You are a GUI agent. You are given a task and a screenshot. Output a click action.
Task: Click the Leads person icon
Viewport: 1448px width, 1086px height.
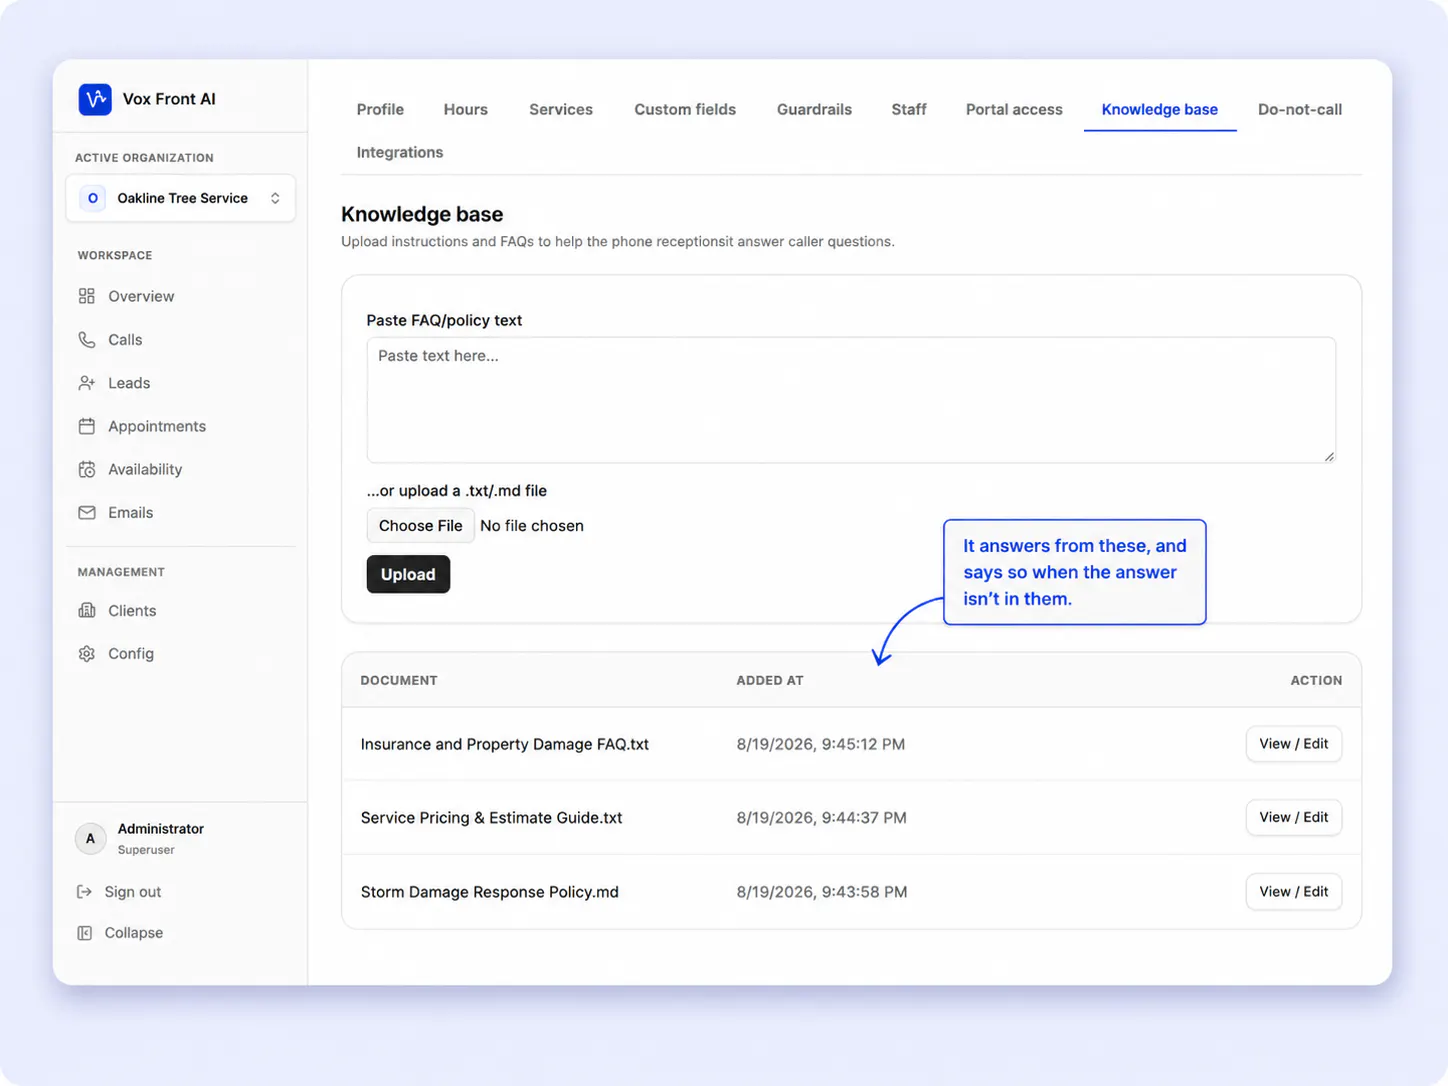(87, 383)
